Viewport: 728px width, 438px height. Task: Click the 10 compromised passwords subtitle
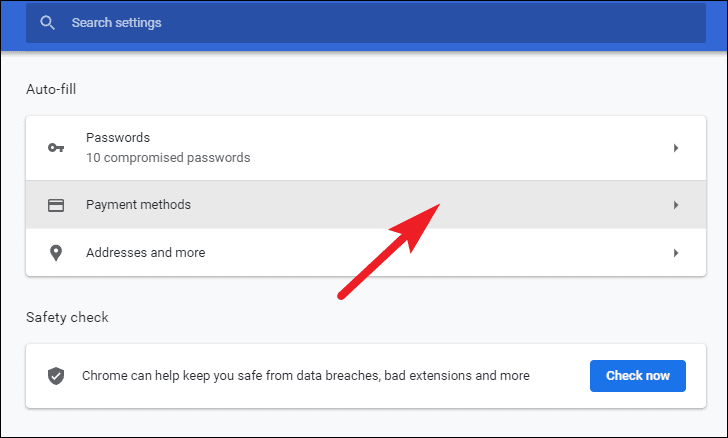click(168, 158)
